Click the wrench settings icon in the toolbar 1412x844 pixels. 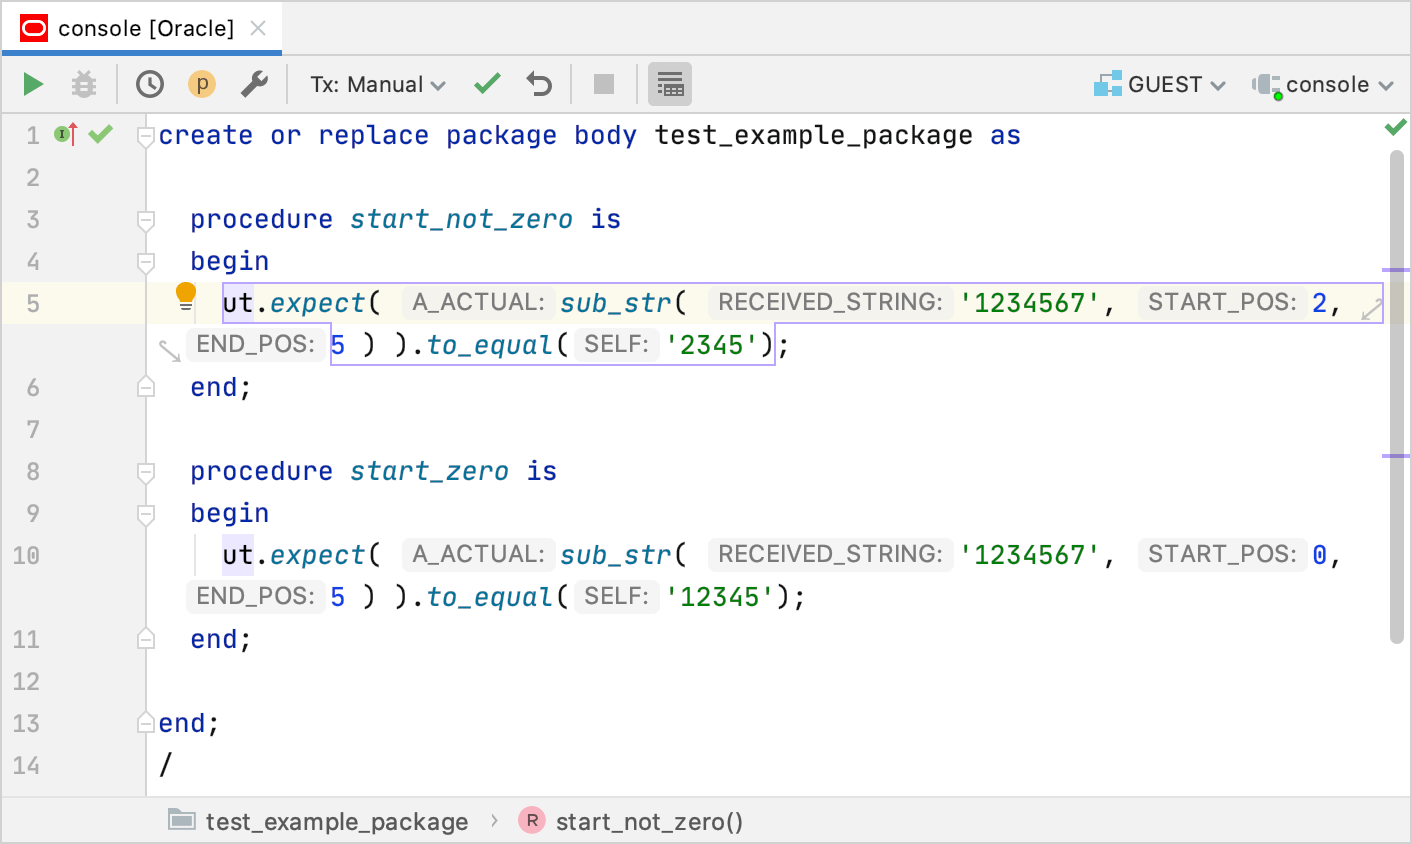[x=254, y=84]
